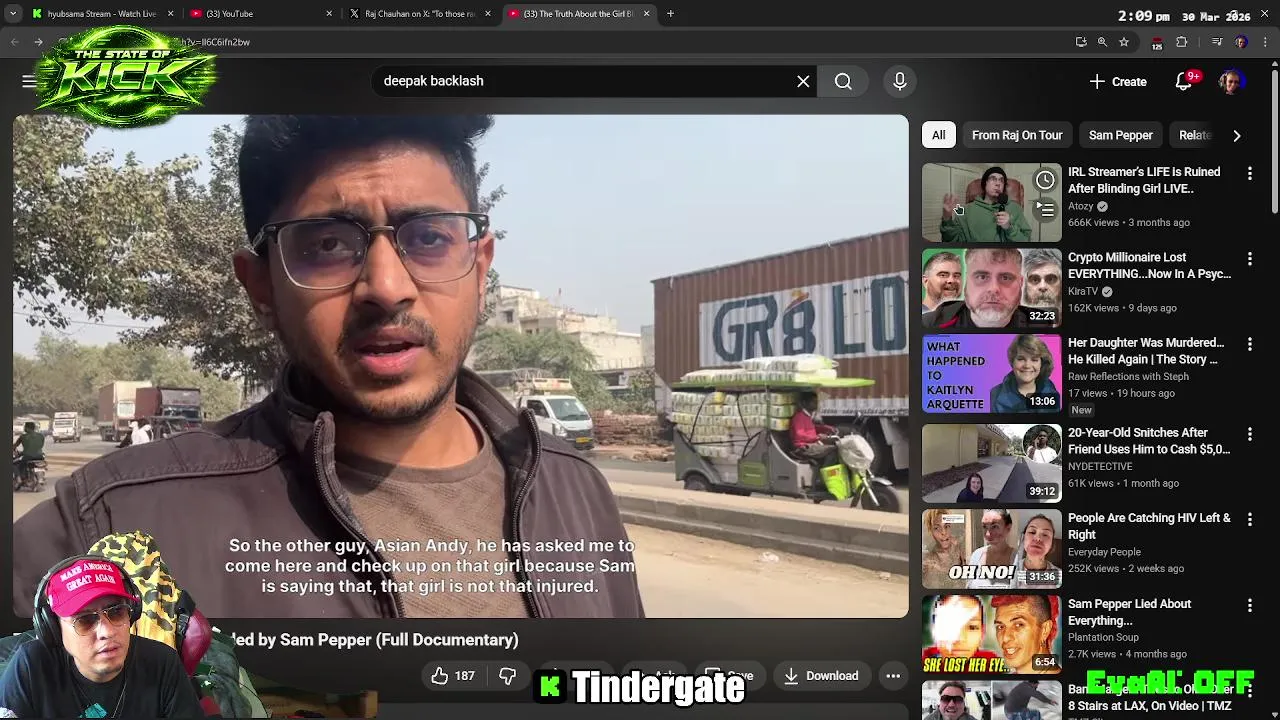Click the Add to queue icon on Atozy thumbnail

point(1044,209)
